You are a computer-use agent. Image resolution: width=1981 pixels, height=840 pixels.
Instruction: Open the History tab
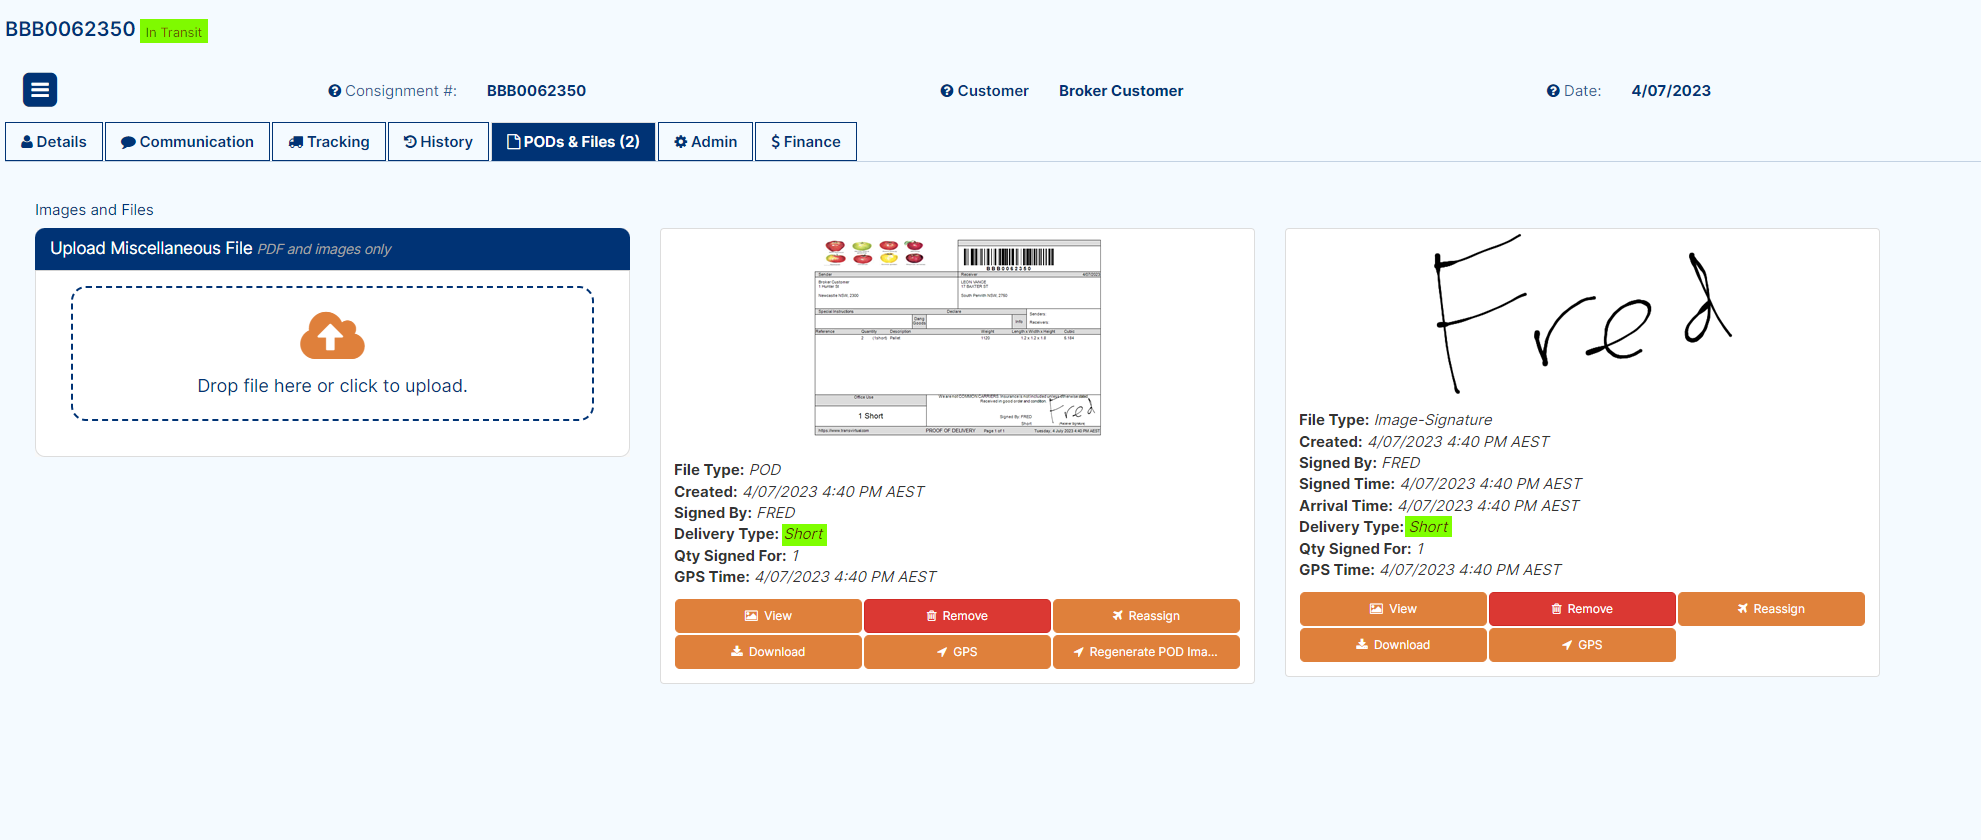pyautogui.click(x=438, y=142)
